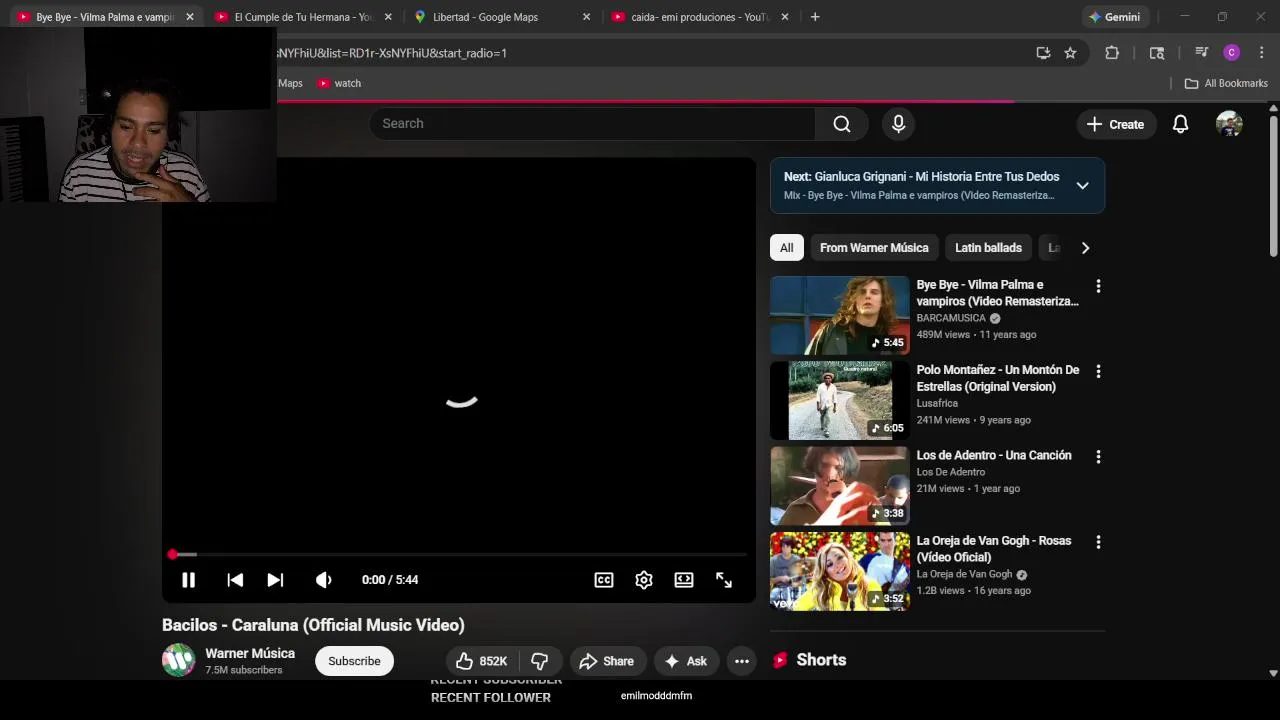Select From Warner Música chip

click(874, 248)
